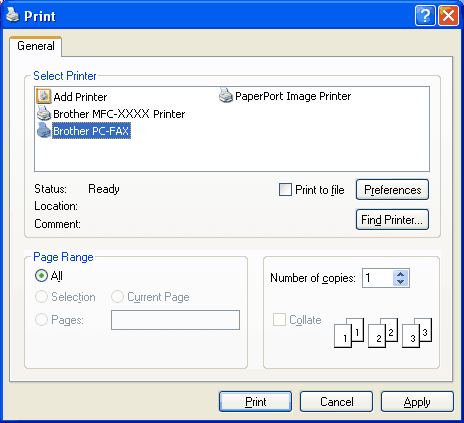The height and width of the screenshot is (423, 464).
Task: Click the Help question mark icon
Action: [x=425, y=15]
